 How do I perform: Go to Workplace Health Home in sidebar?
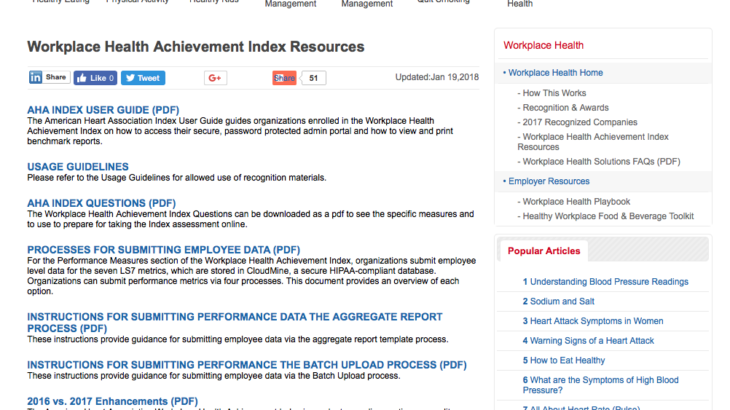pos(555,73)
